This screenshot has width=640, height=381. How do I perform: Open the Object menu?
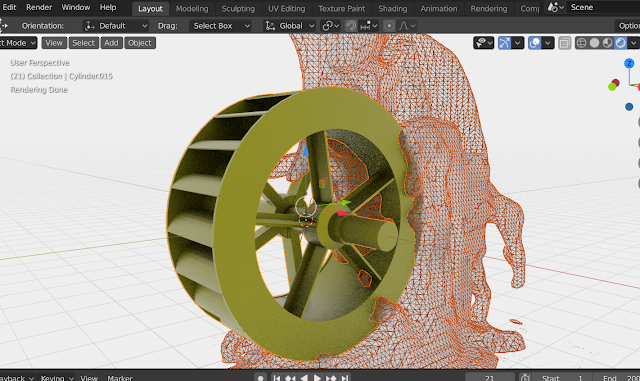[140, 43]
